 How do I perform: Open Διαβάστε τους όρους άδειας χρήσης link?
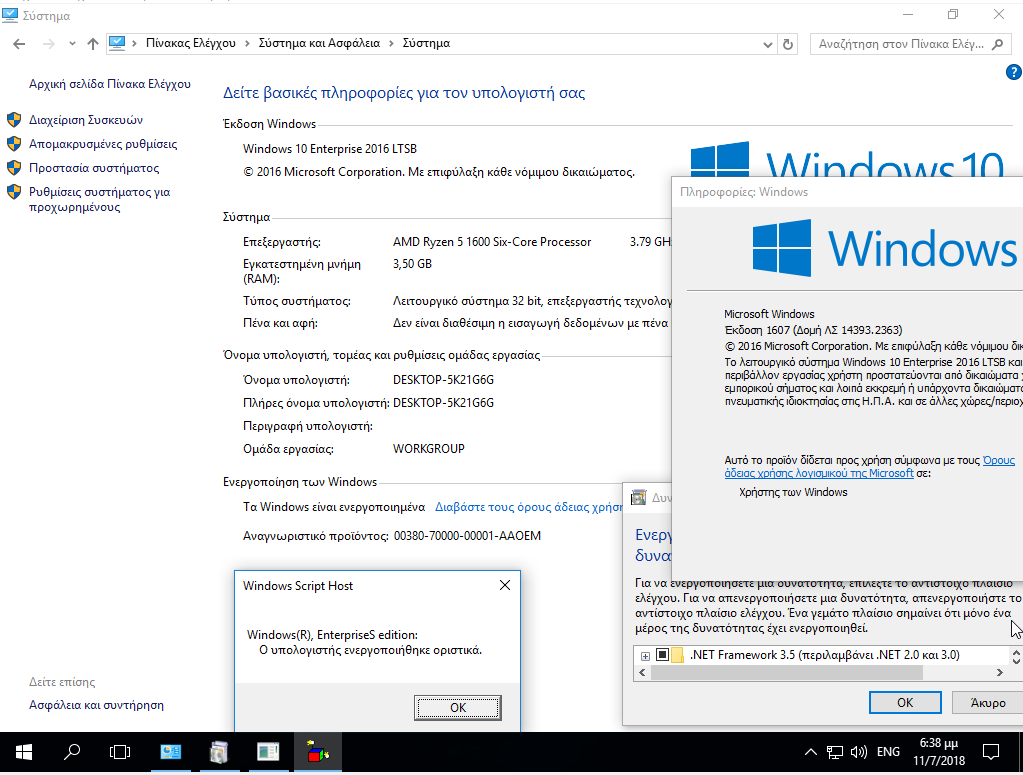tap(529, 507)
